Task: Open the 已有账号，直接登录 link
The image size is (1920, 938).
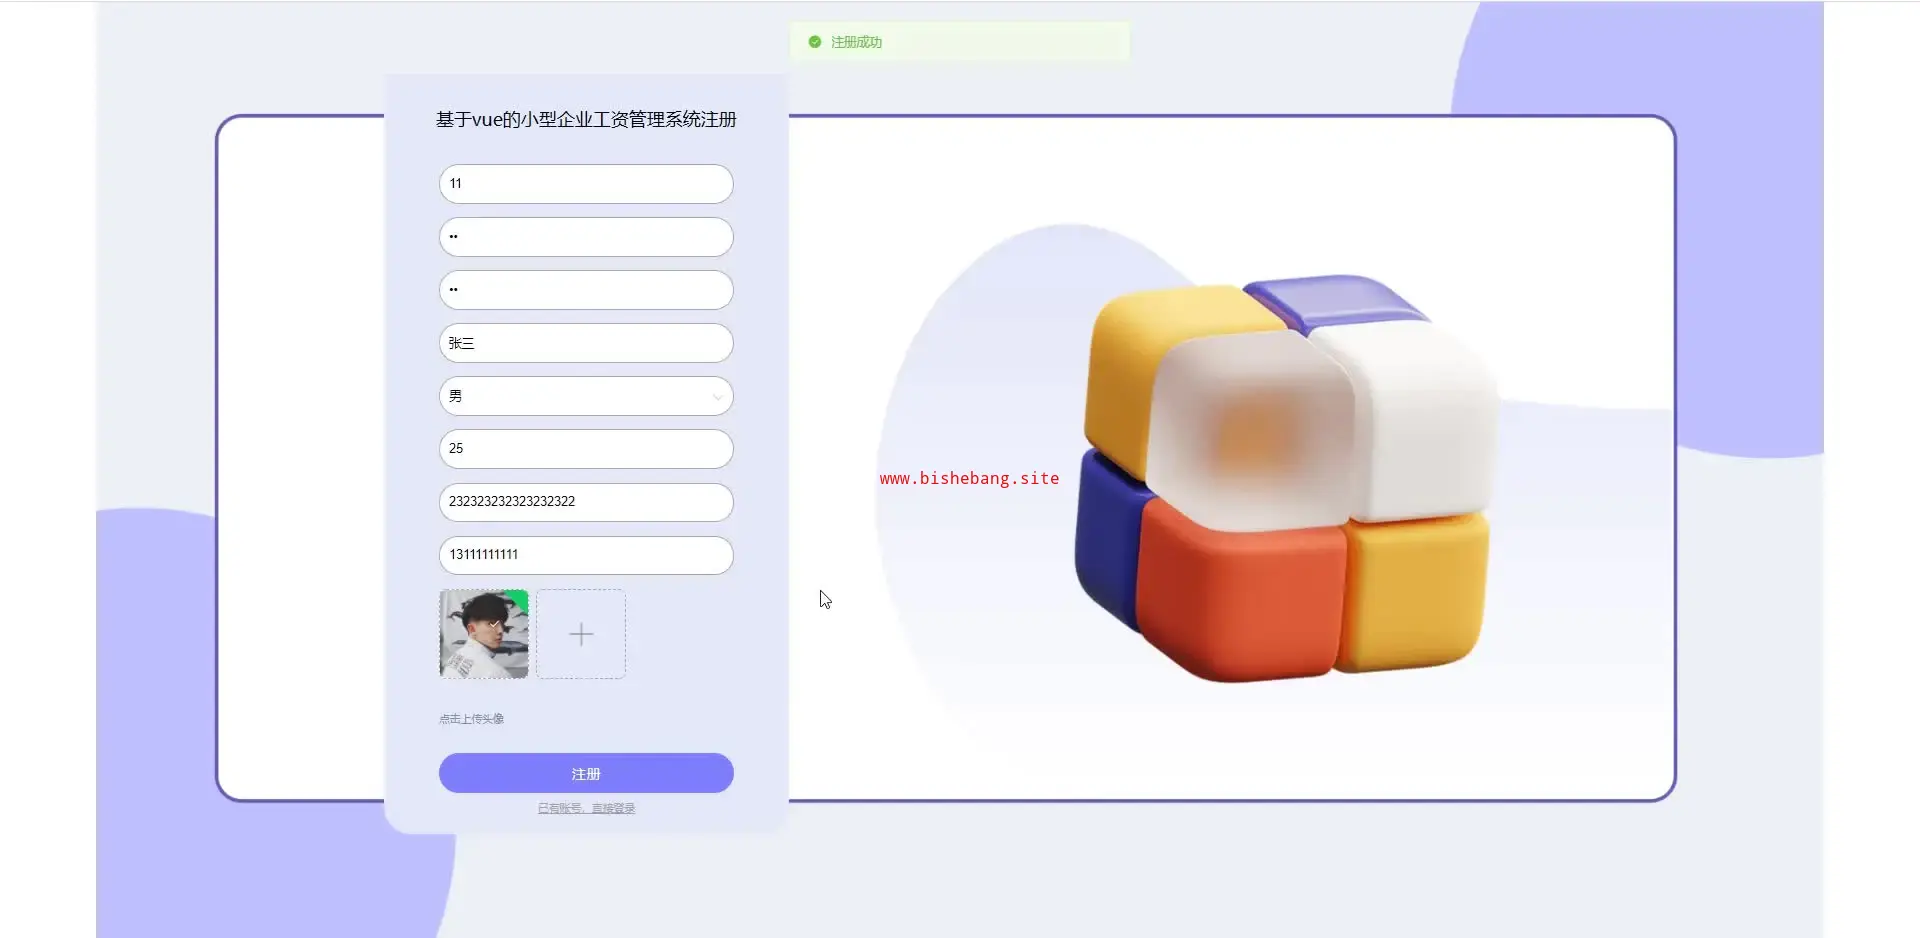Action: (x=586, y=808)
